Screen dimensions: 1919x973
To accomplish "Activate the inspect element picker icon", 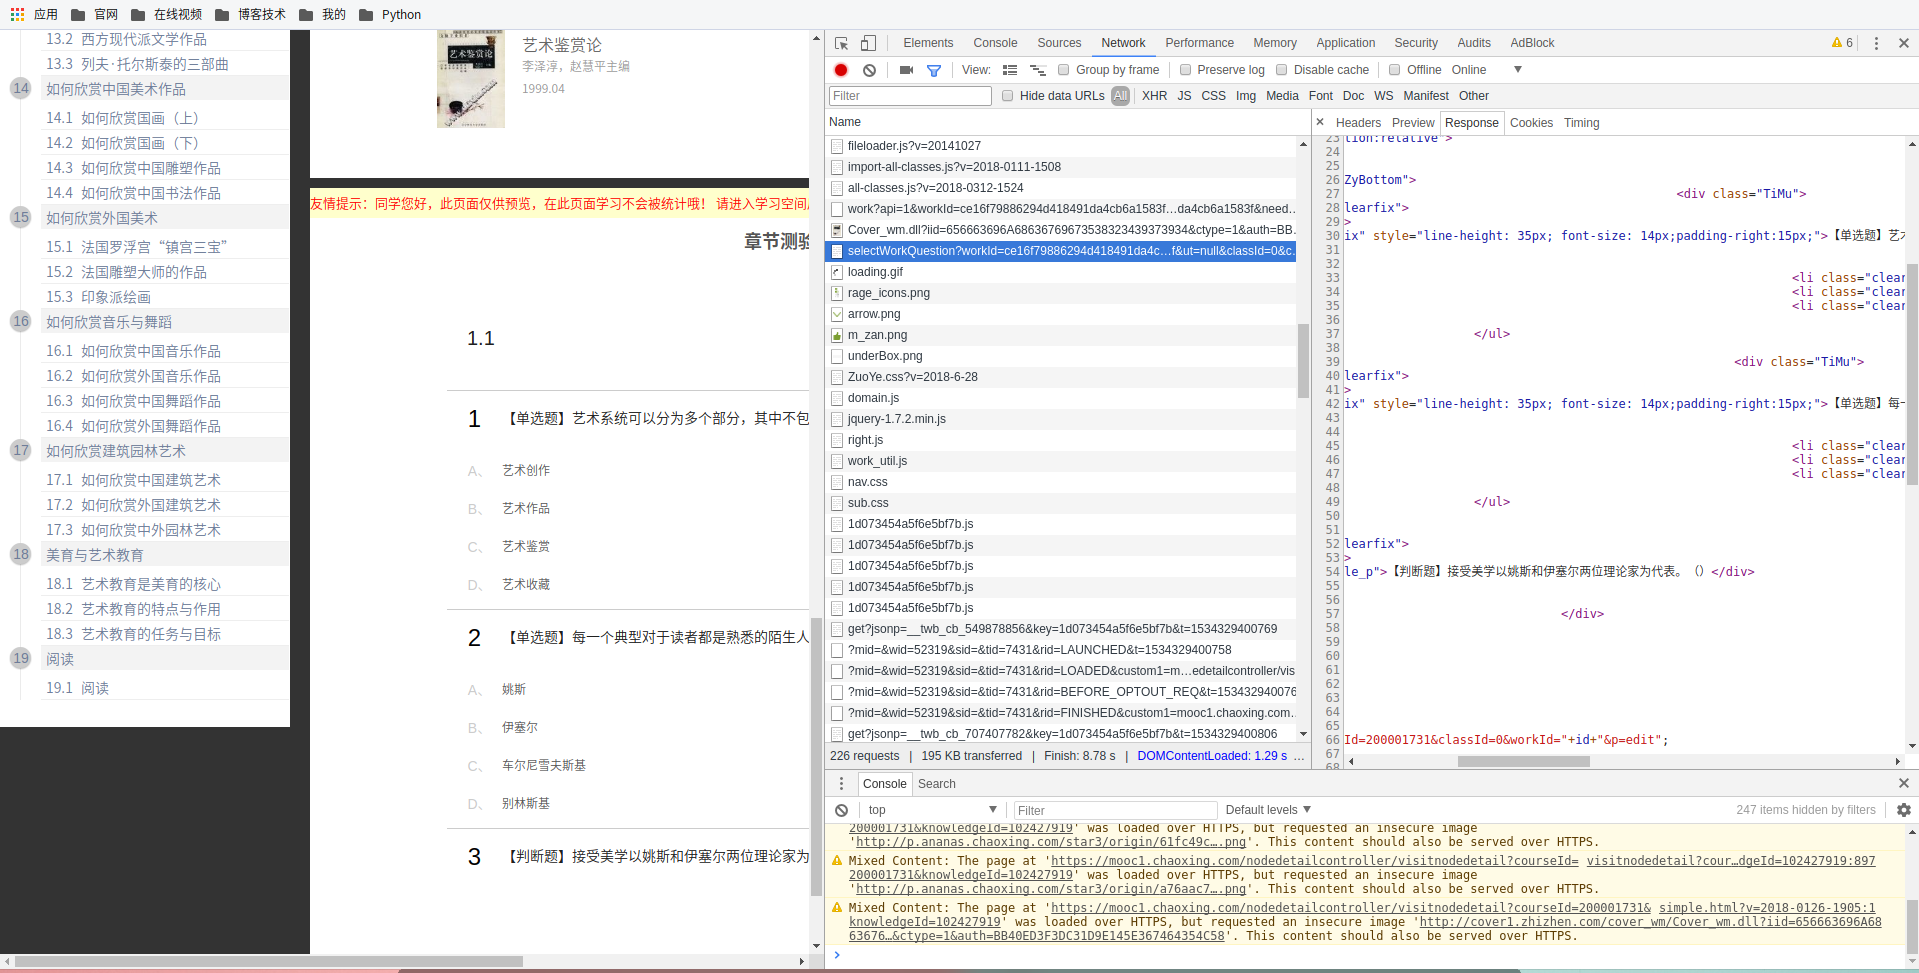I will 841,43.
